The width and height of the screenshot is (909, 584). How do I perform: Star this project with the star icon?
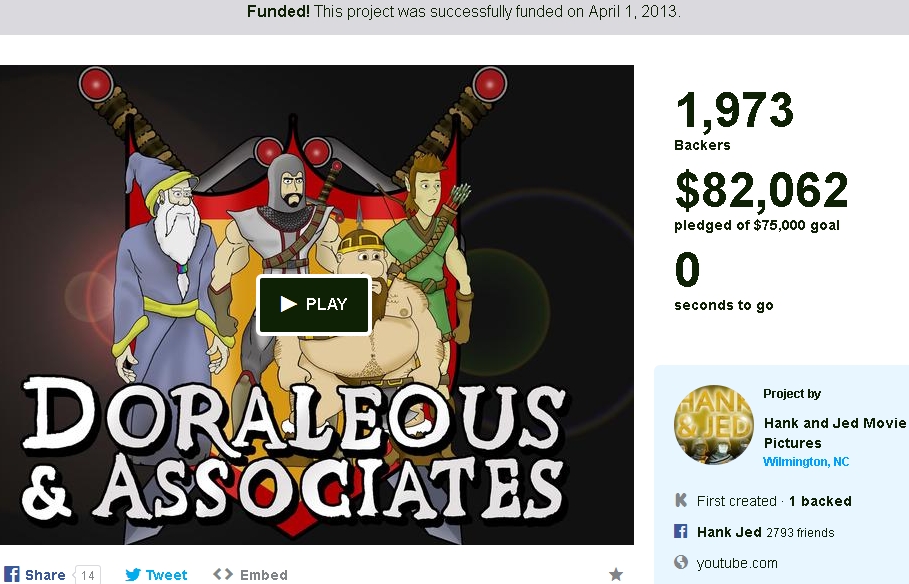coord(616,574)
